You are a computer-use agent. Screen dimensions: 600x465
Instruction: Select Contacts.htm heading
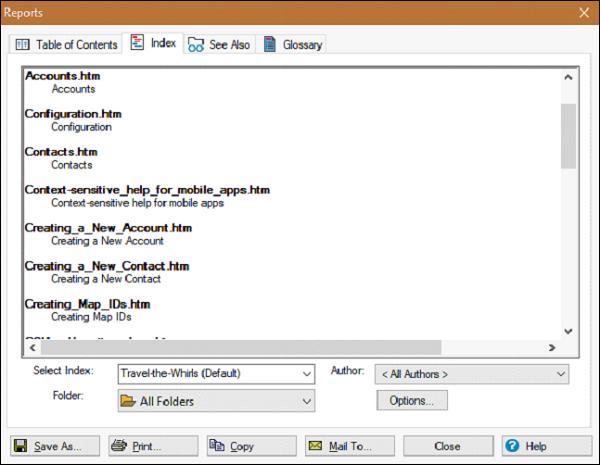(61, 152)
